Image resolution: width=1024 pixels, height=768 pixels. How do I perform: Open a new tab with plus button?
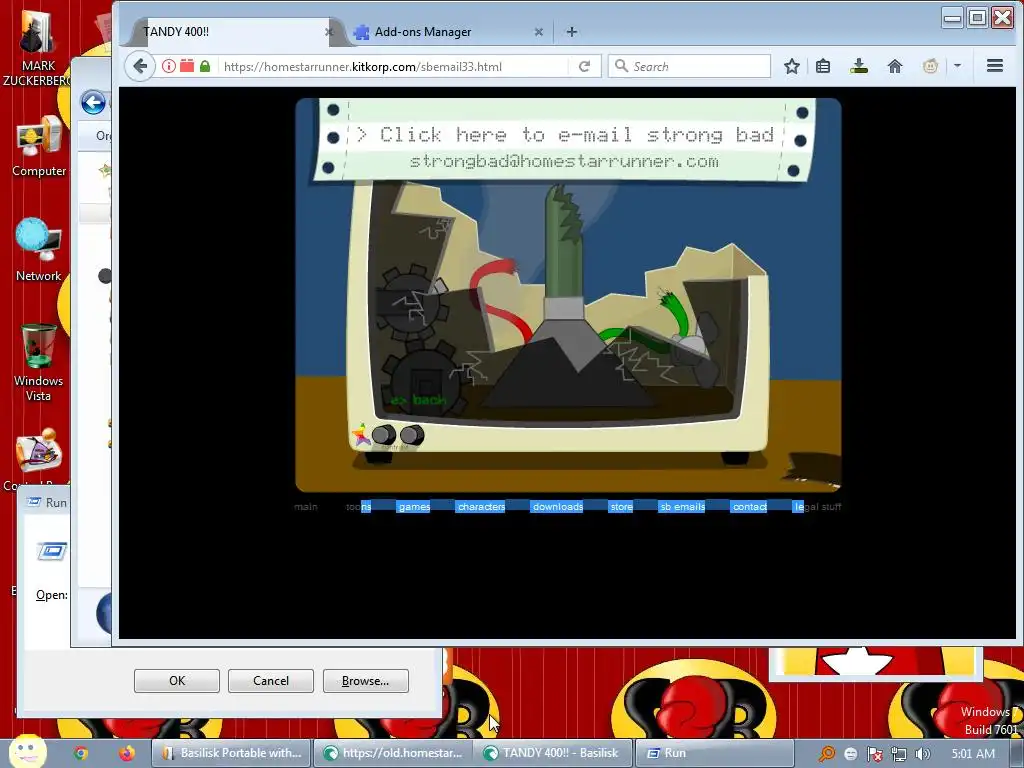click(571, 31)
